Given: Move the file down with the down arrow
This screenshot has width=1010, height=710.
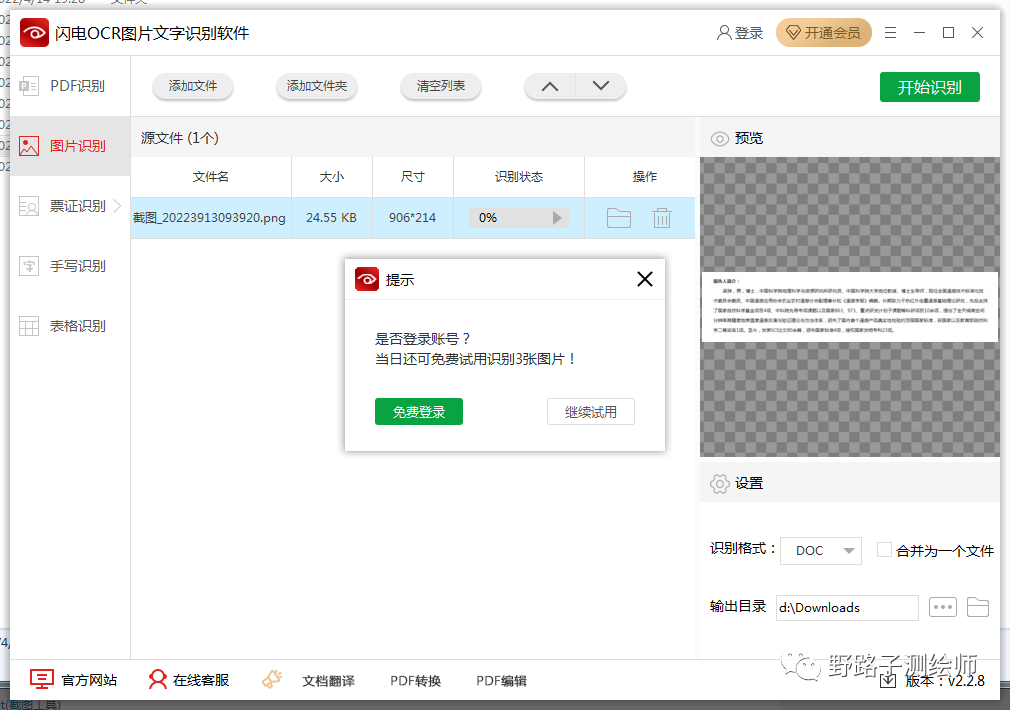Looking at the screenshot, I should pos(600,86).
